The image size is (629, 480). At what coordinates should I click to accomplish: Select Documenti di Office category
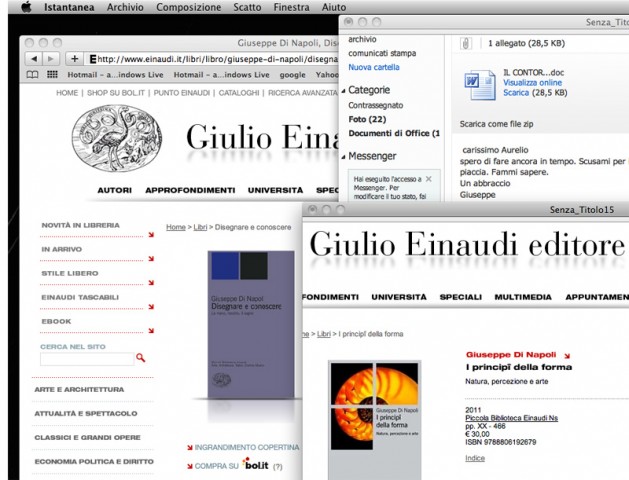[394, 134]
